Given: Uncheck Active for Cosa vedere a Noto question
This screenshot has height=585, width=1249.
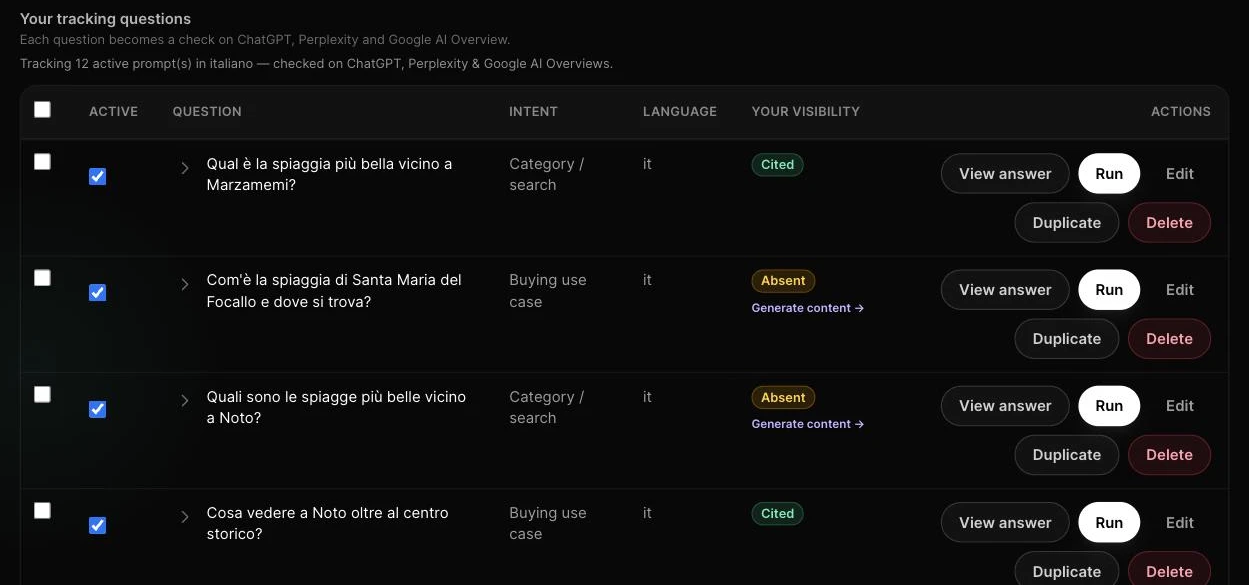Looking at the screenshot, I should click(x=97, y=526).
